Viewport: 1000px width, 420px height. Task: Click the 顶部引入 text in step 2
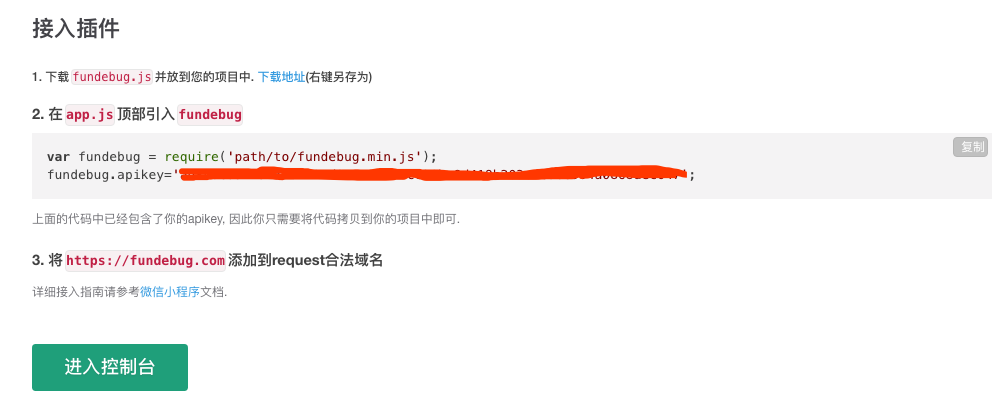pos(145,115)
